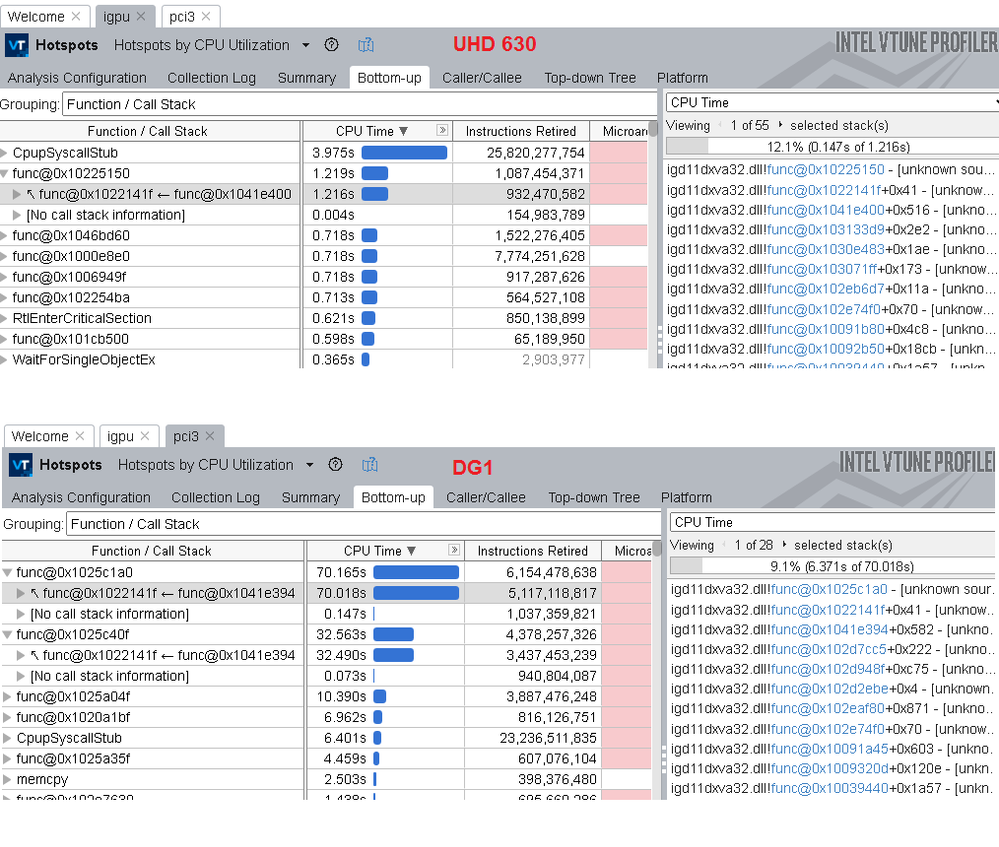The height and width of the screenshot is (847, 999).
Task: Expand the func@0x1022141f row showing 70.018s
Action: [21, 593]
